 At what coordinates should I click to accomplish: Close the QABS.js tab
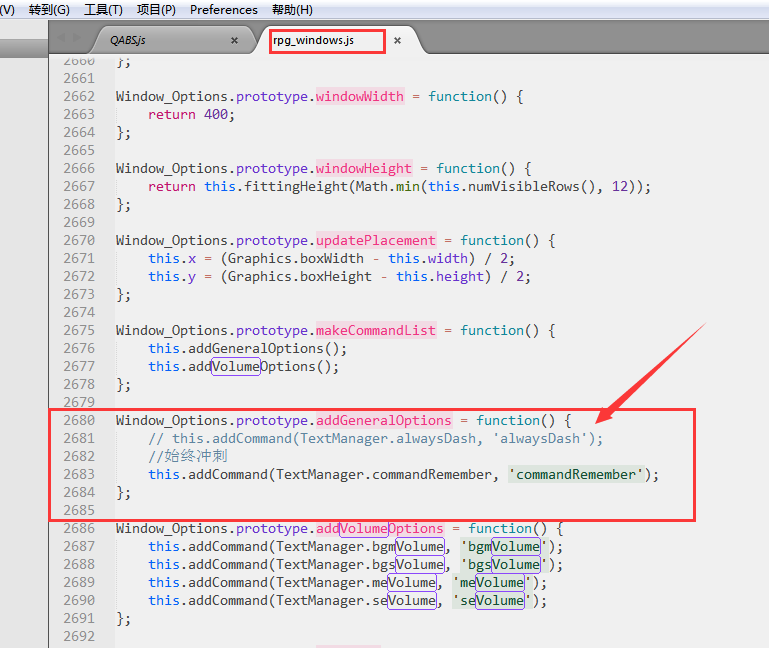point(234,40)
